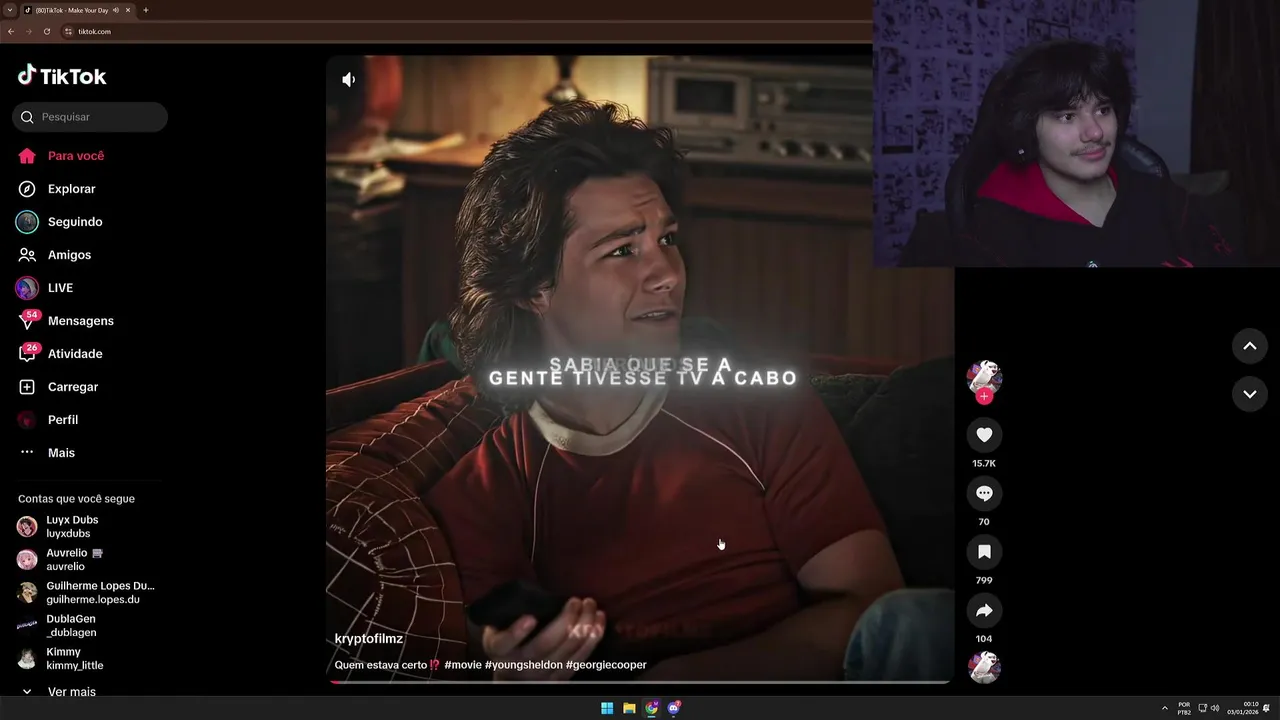1280x720 pixels.
Task: Open the Amigos section
Action: coord(69,255)
